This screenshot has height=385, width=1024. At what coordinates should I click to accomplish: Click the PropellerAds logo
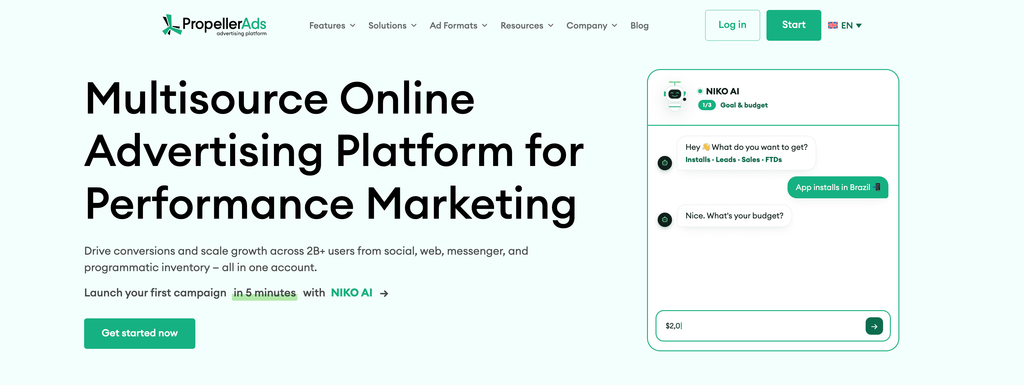pos(214,25)
